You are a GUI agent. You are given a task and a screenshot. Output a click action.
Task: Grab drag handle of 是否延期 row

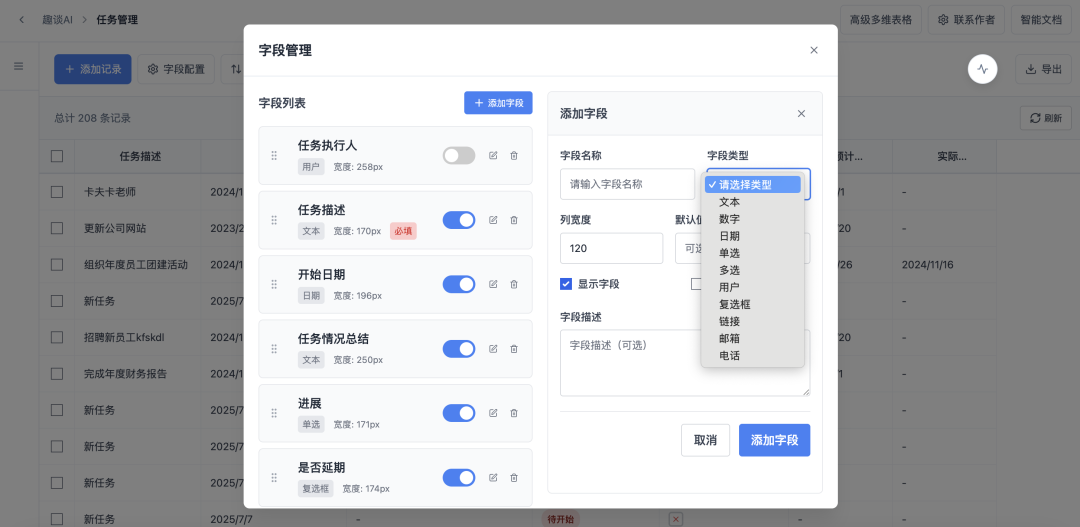tap(274, 477)
